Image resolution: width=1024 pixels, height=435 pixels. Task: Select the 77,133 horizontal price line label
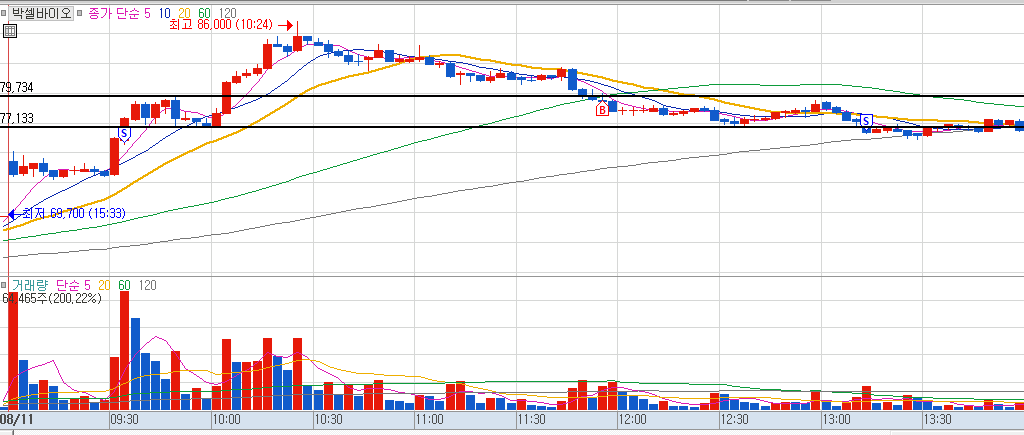pos(17,118)
